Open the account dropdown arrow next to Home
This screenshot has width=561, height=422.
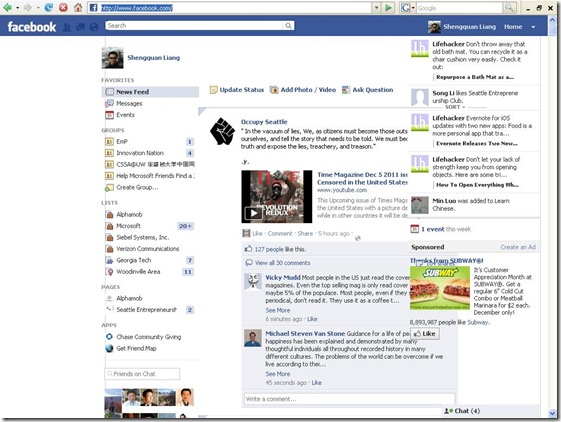(533, 27)
